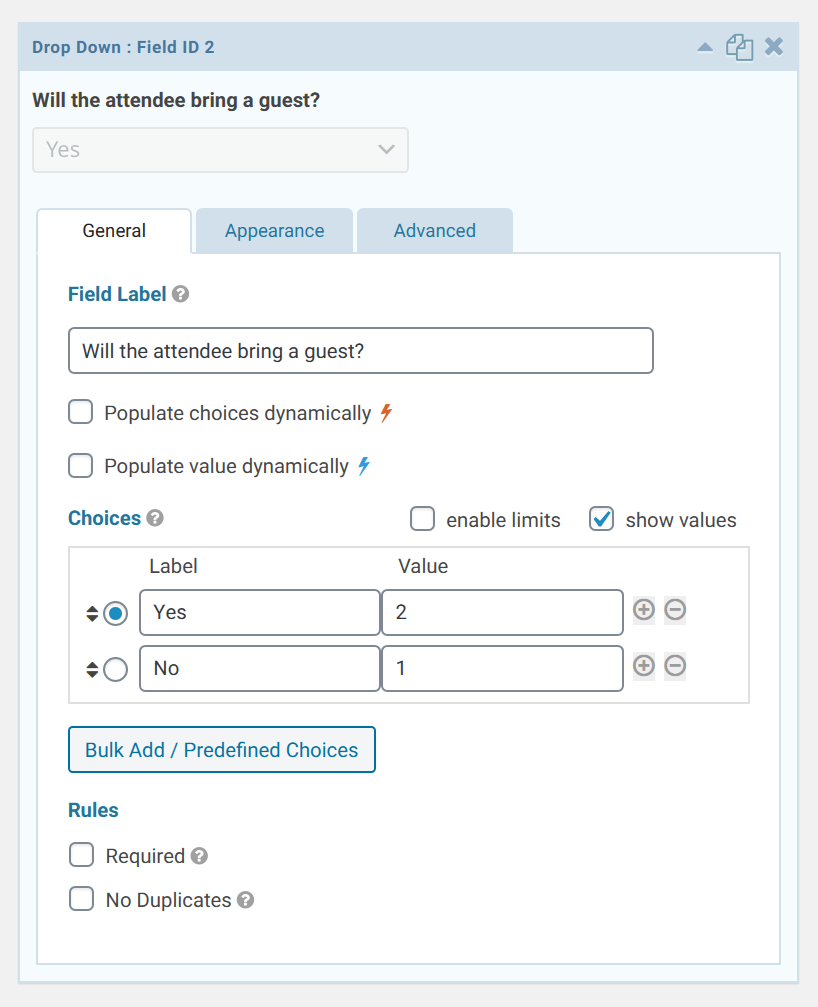
Task: Open the Yes dropdown preview
Action: [220, 149]
